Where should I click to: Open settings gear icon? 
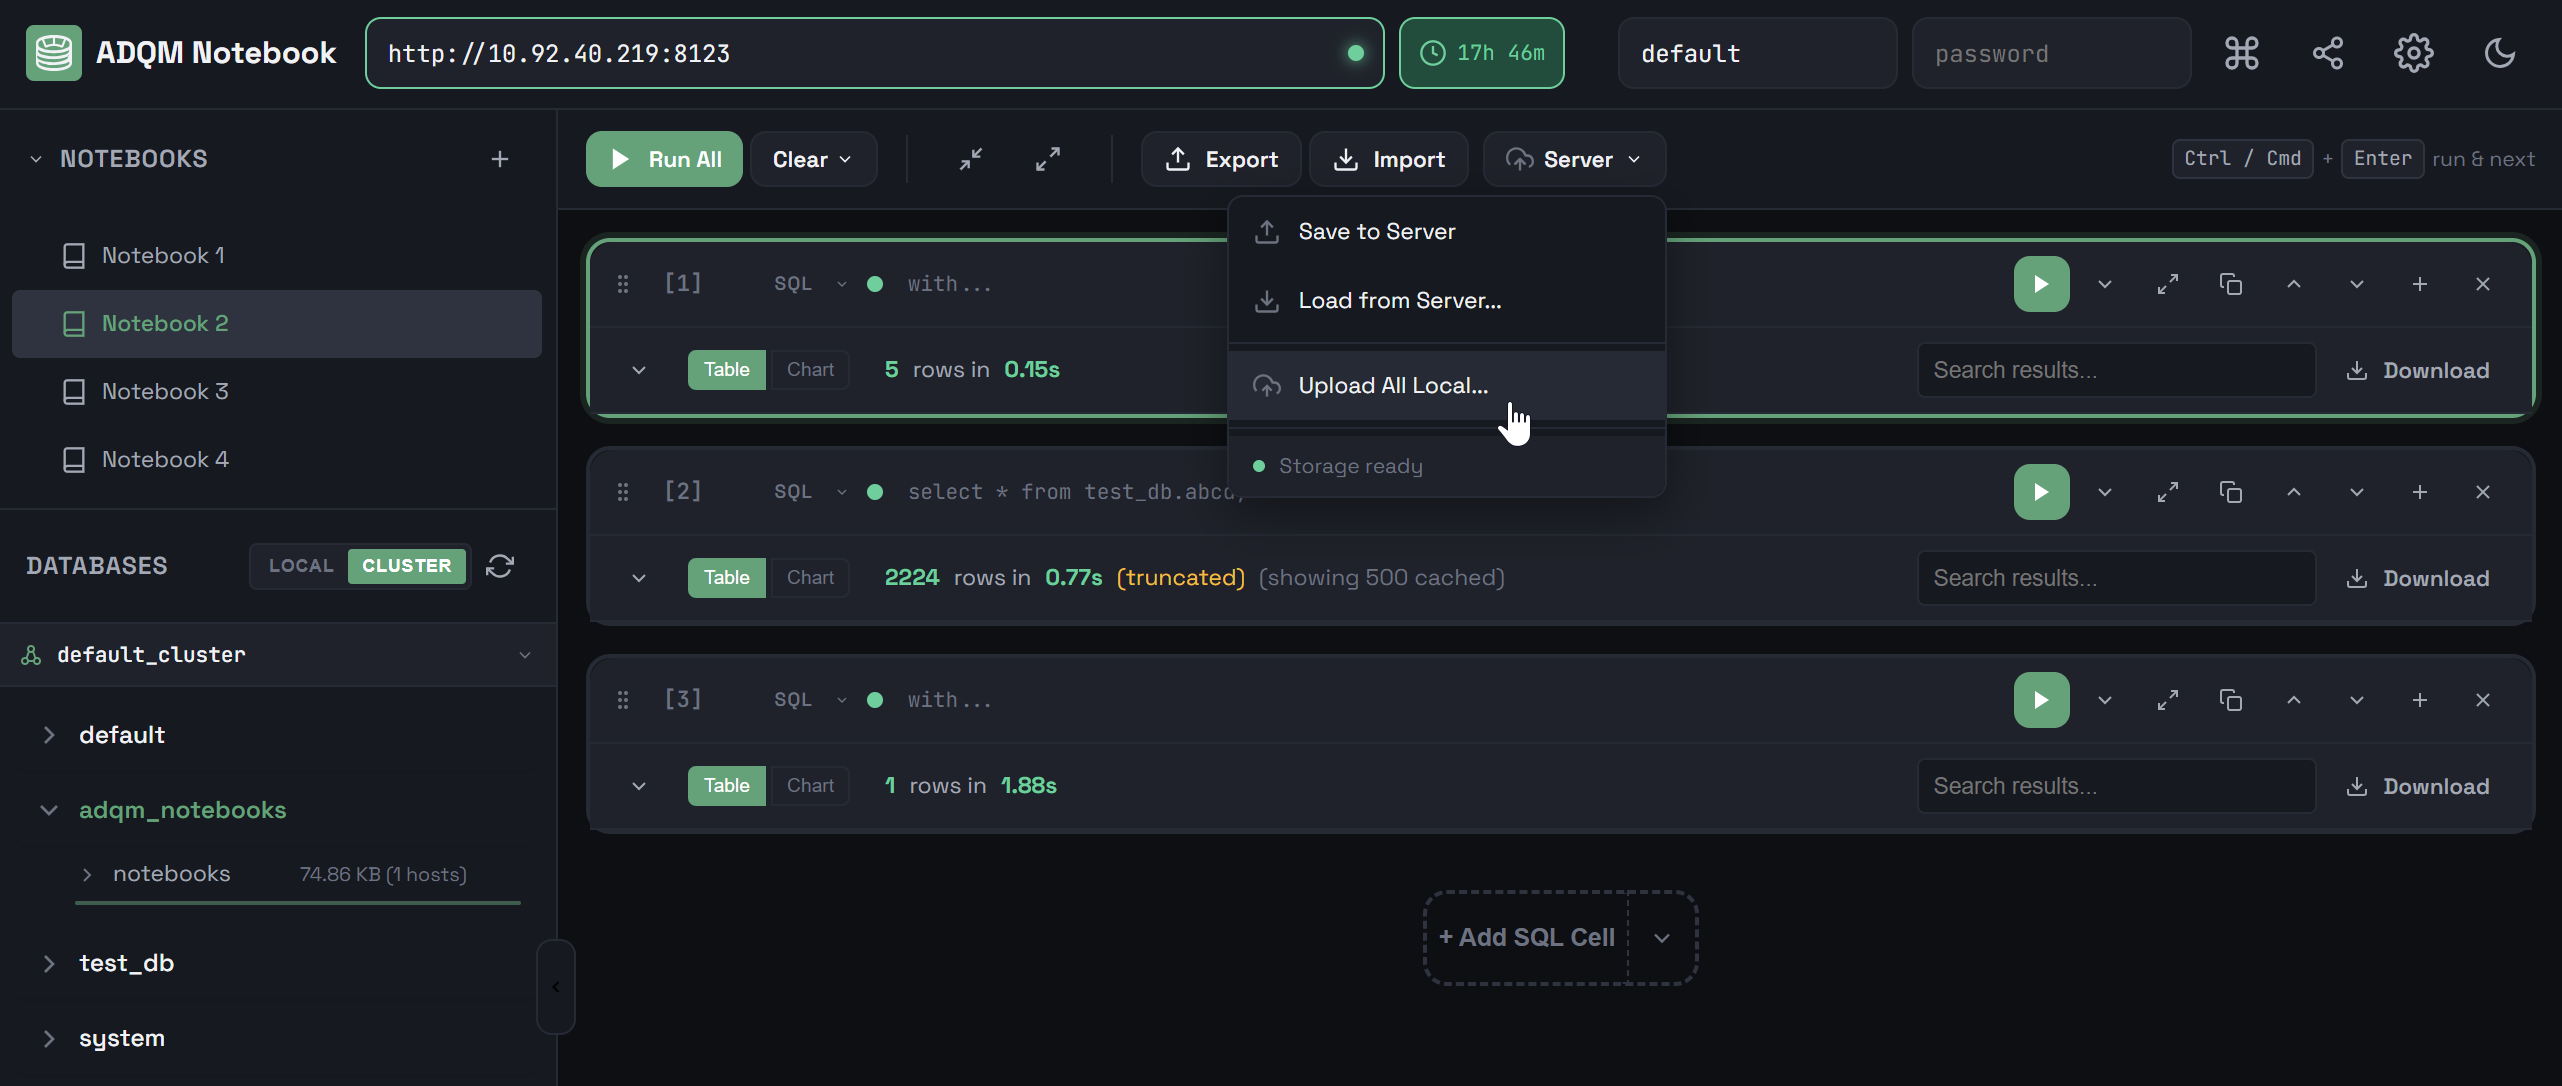coord(2413,53)
